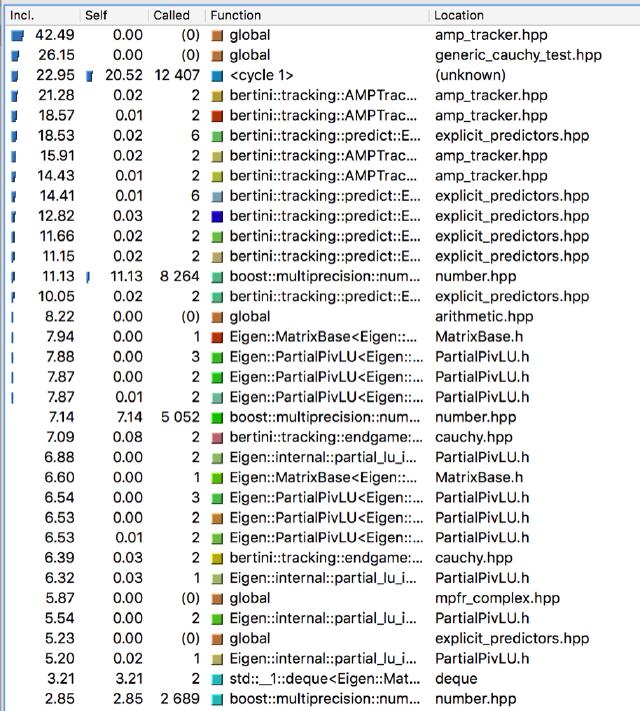Select the predict row with inclusive 14.41
Image resolution: width=640 pixels, height=711 pixels.
322,196
